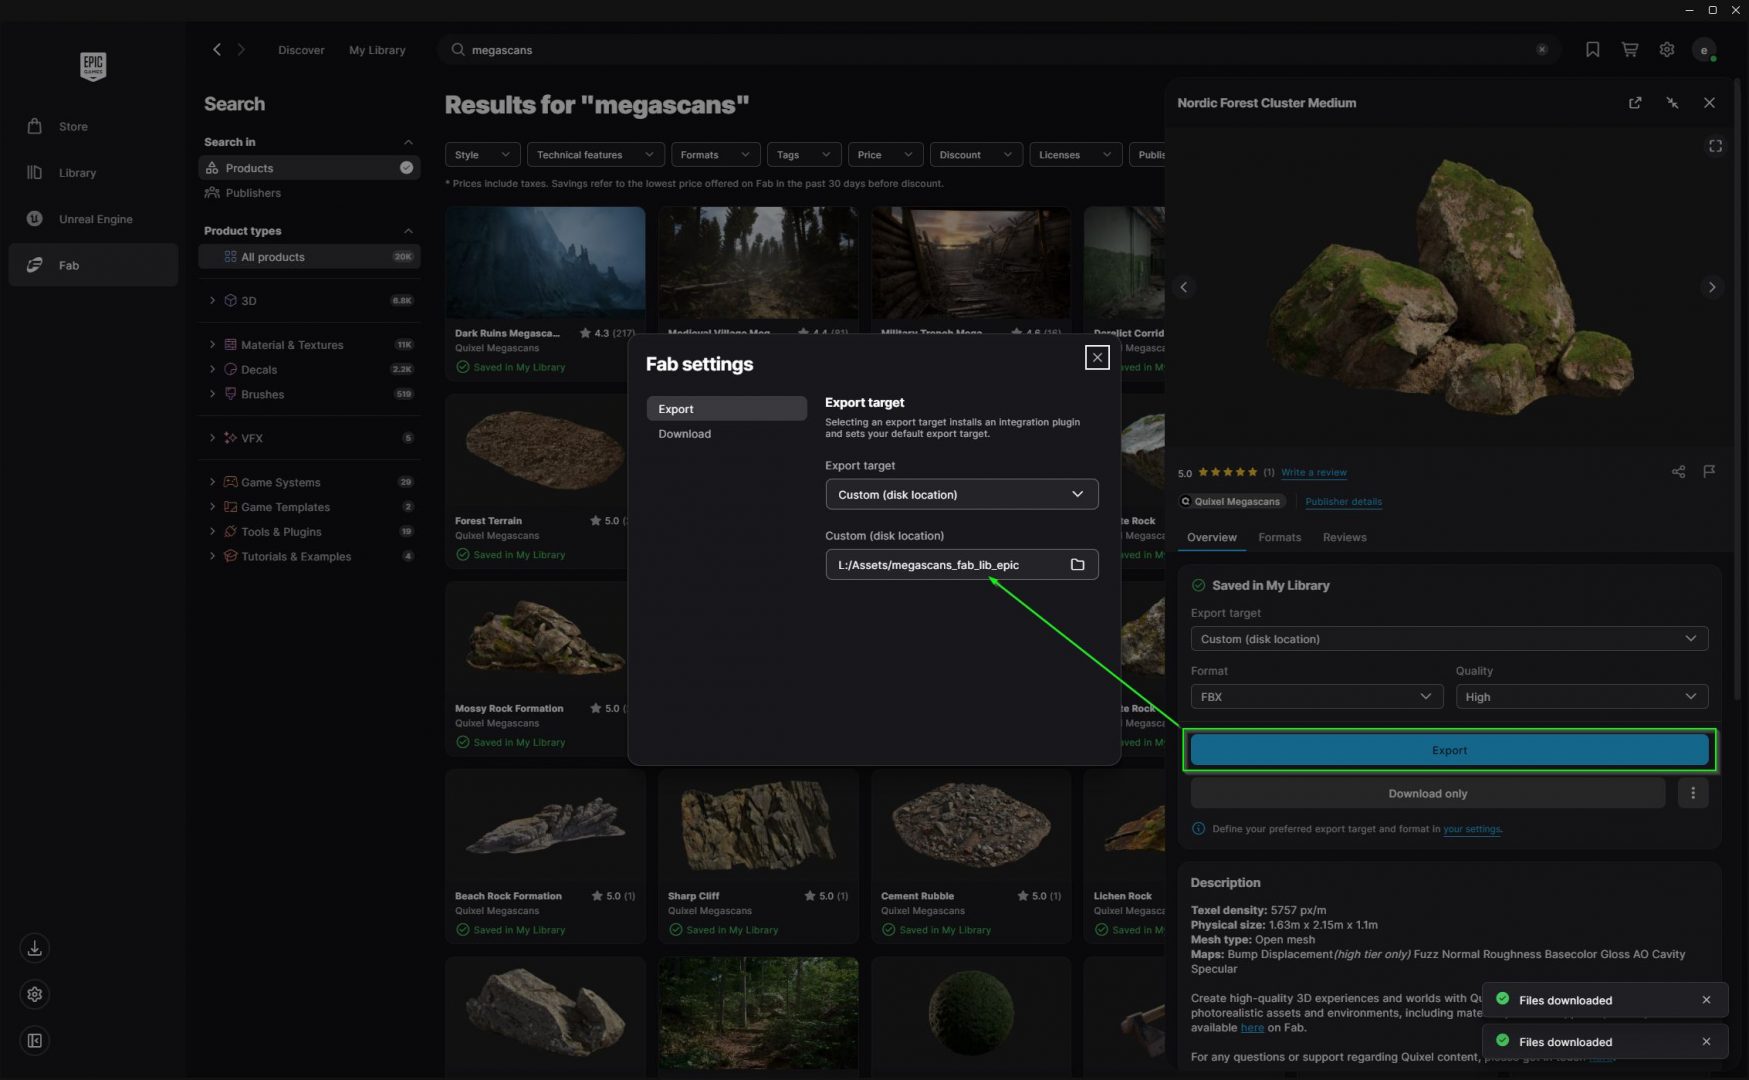View the preview image fullscreen
The image size is (1749, 1080).
tap(1715, 146)
